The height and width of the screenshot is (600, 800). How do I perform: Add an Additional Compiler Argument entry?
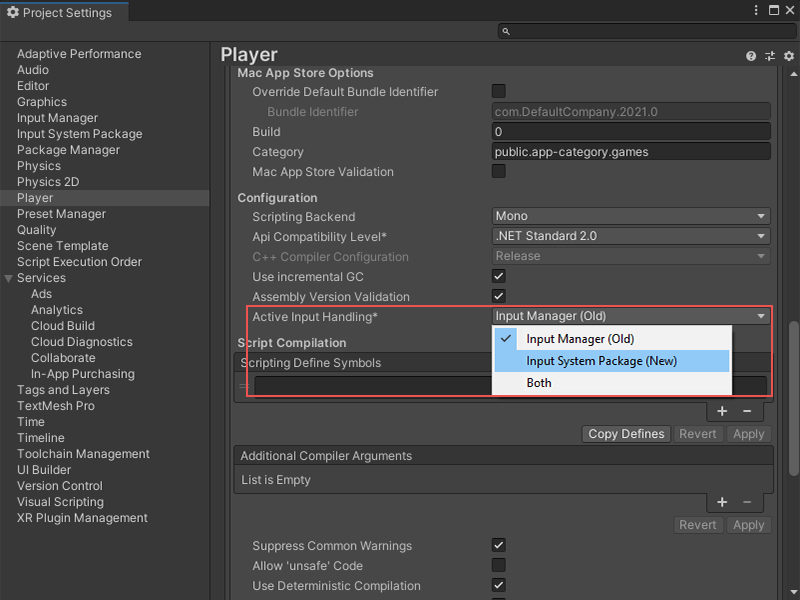(722, 502)
